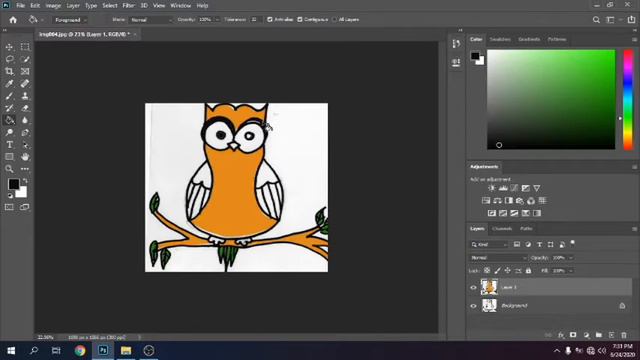This screenshot has height=360, width=640.
Task: Hide Layer 1 with eye icon
Action: (473, 287)
